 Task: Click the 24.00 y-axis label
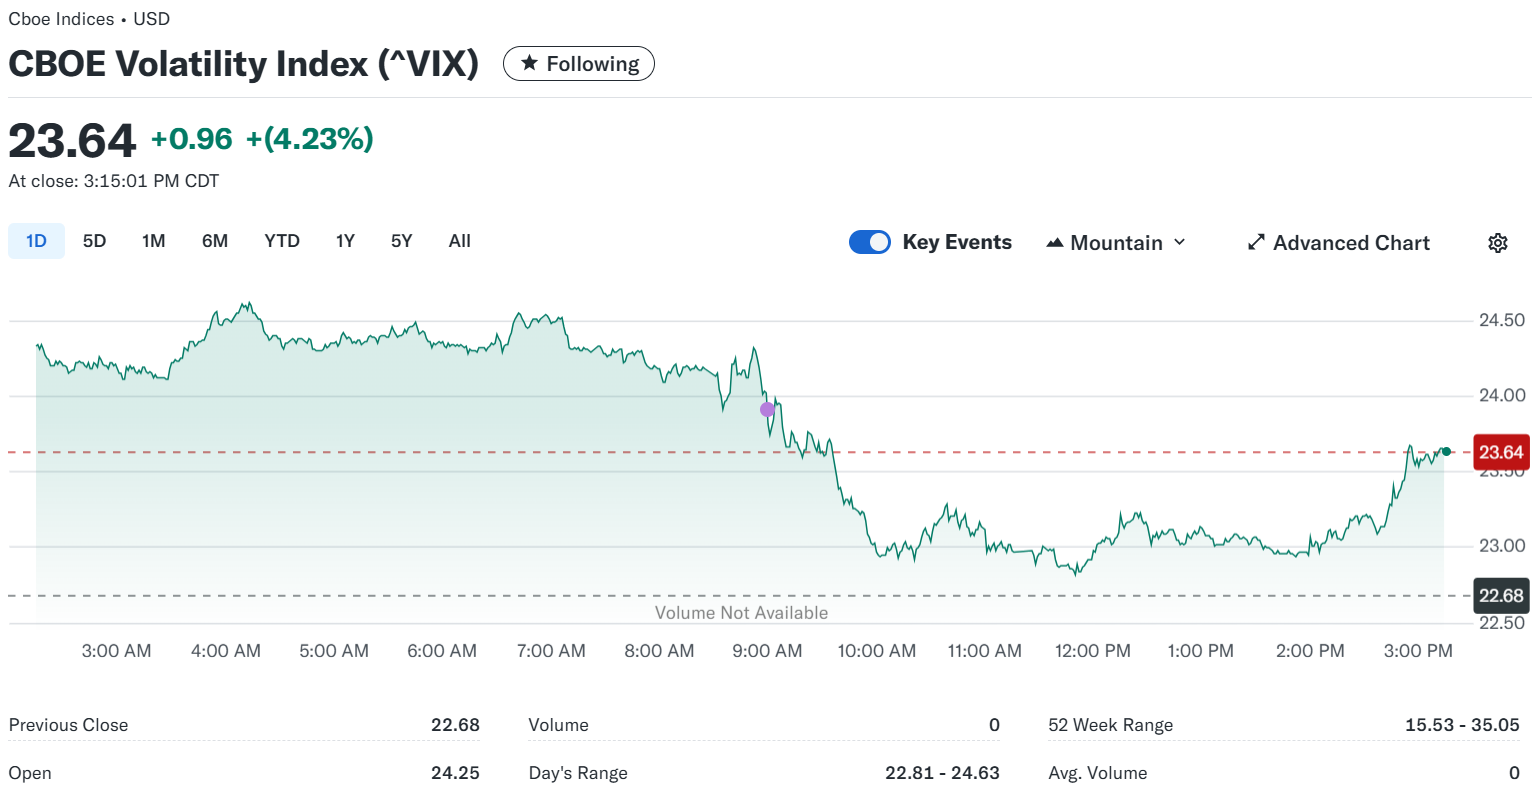click(1502, 395)
